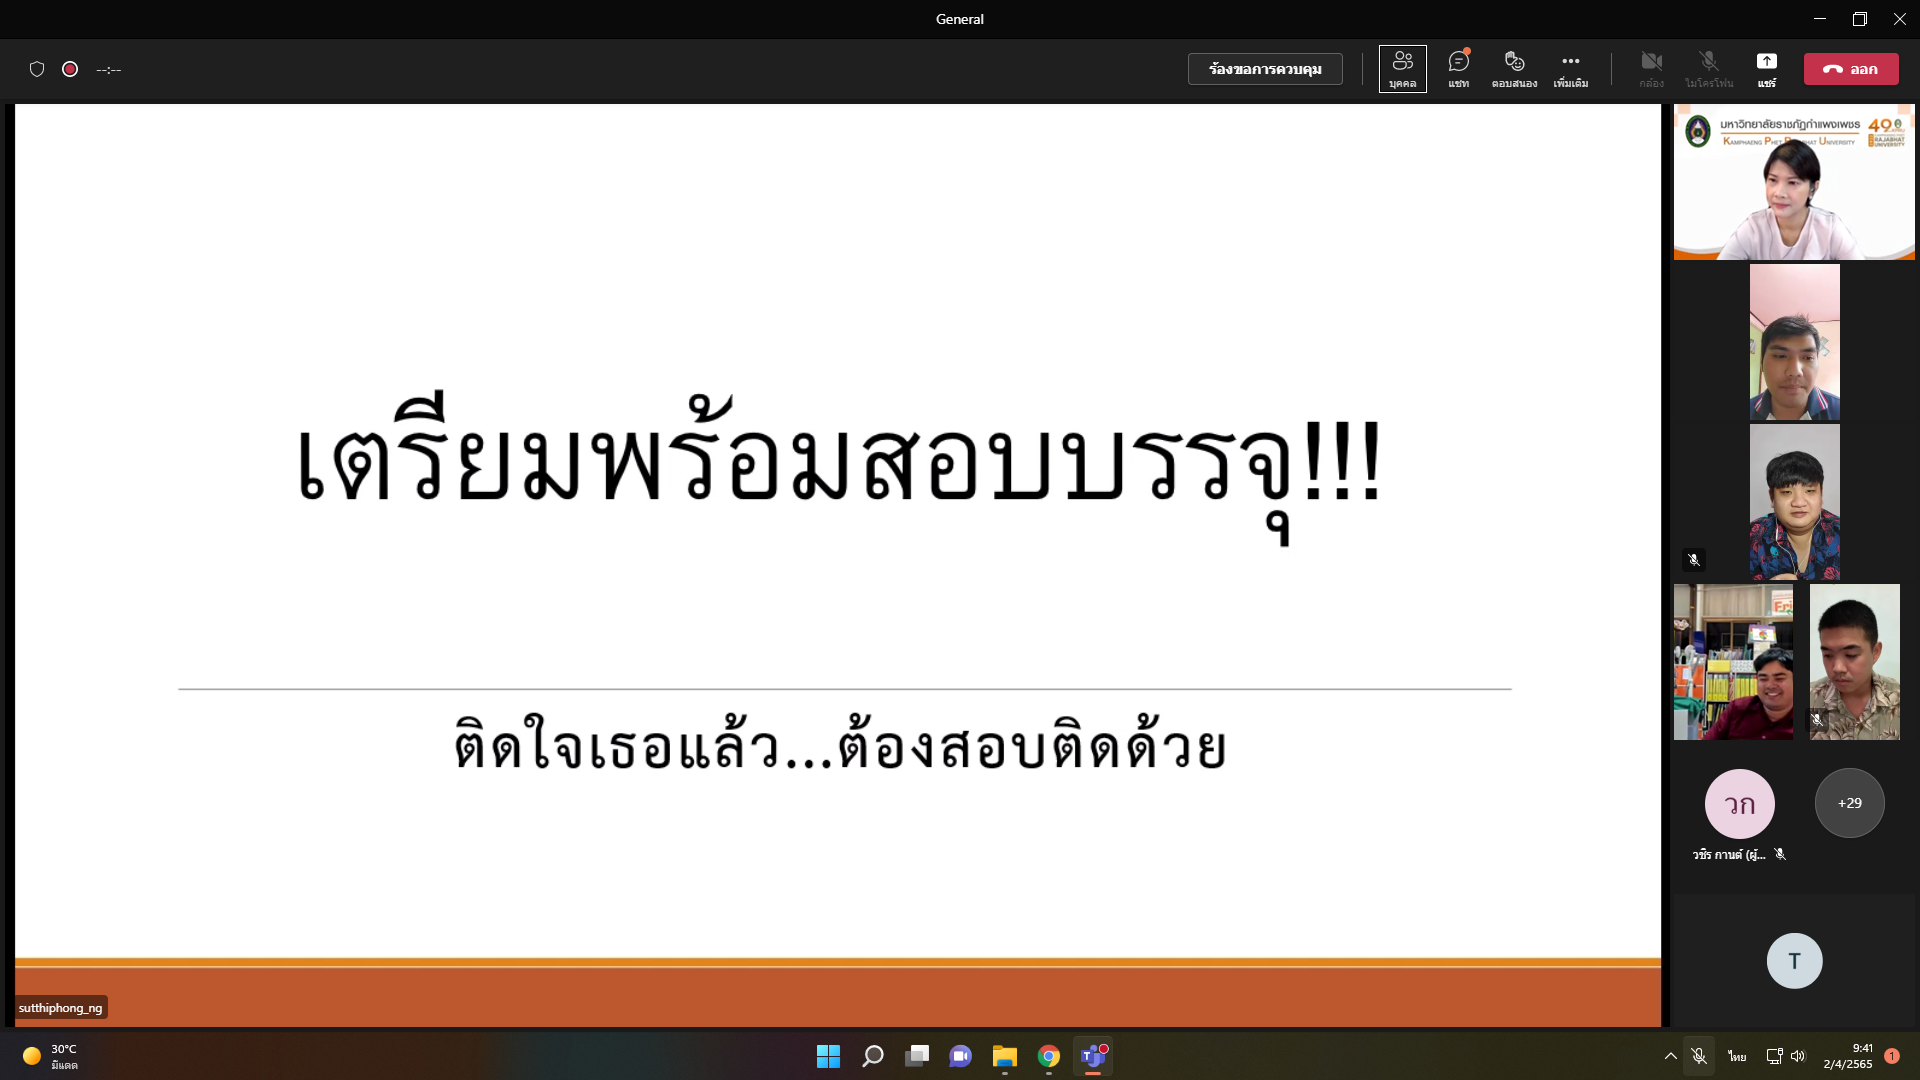Turn on the camera (กล้อง)

(x=1652, y=69)
